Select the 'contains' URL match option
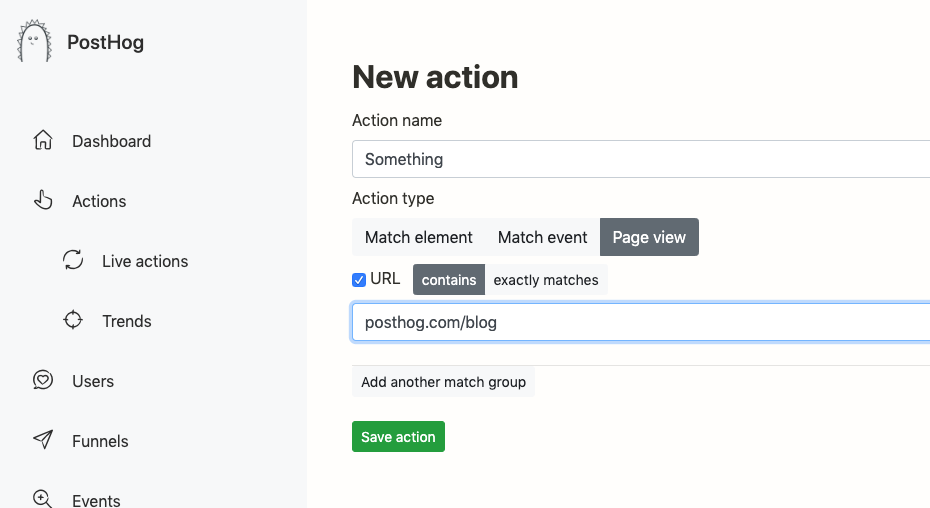 pos(449,280)
